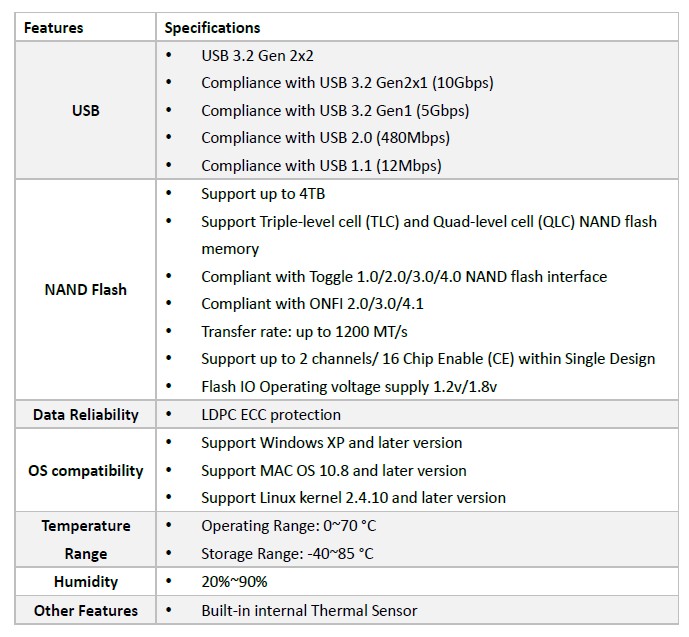Select the ONFI 2.0/3.0/4.1 compliance line

[x=312, y=304]
